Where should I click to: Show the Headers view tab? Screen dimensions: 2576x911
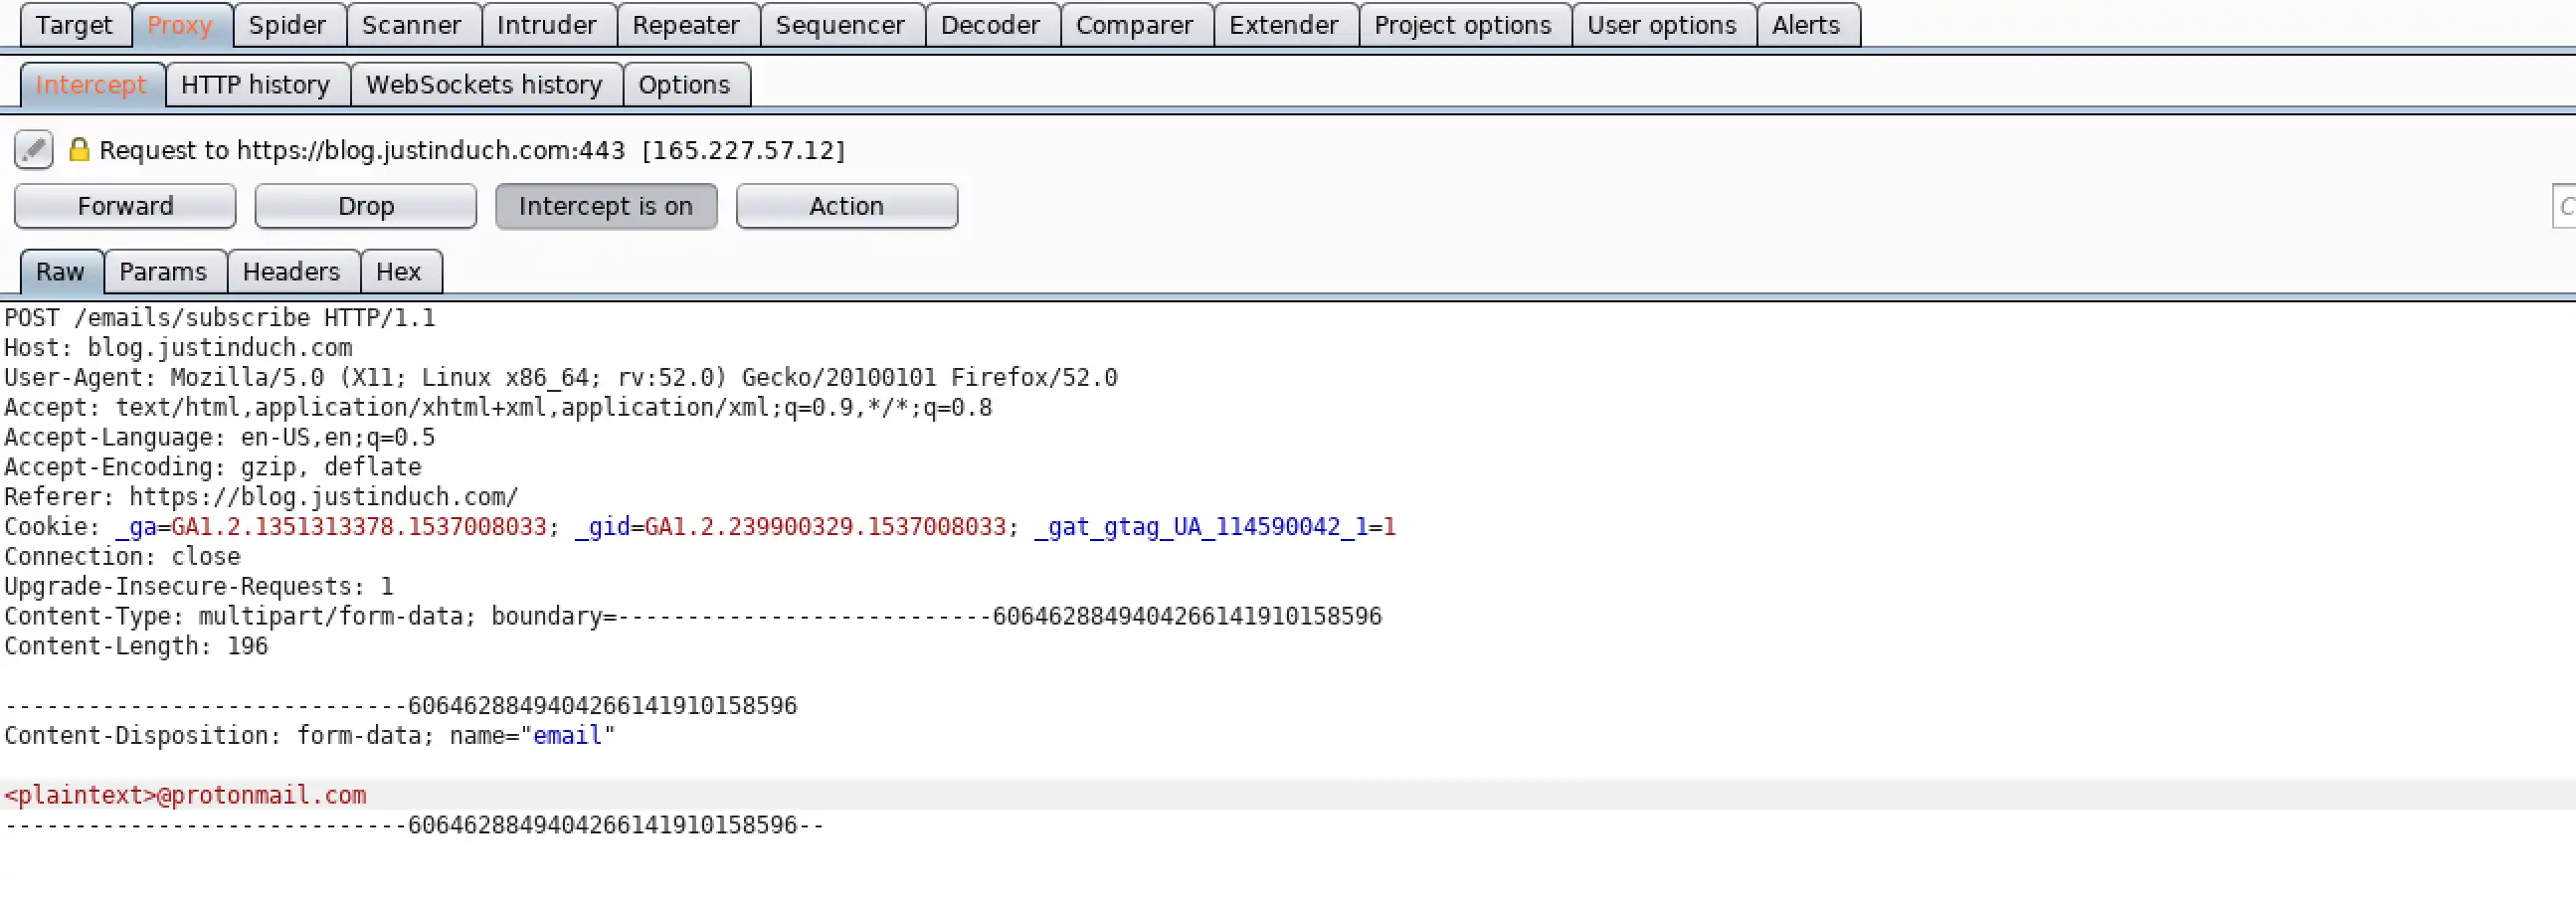click(291, 272)
